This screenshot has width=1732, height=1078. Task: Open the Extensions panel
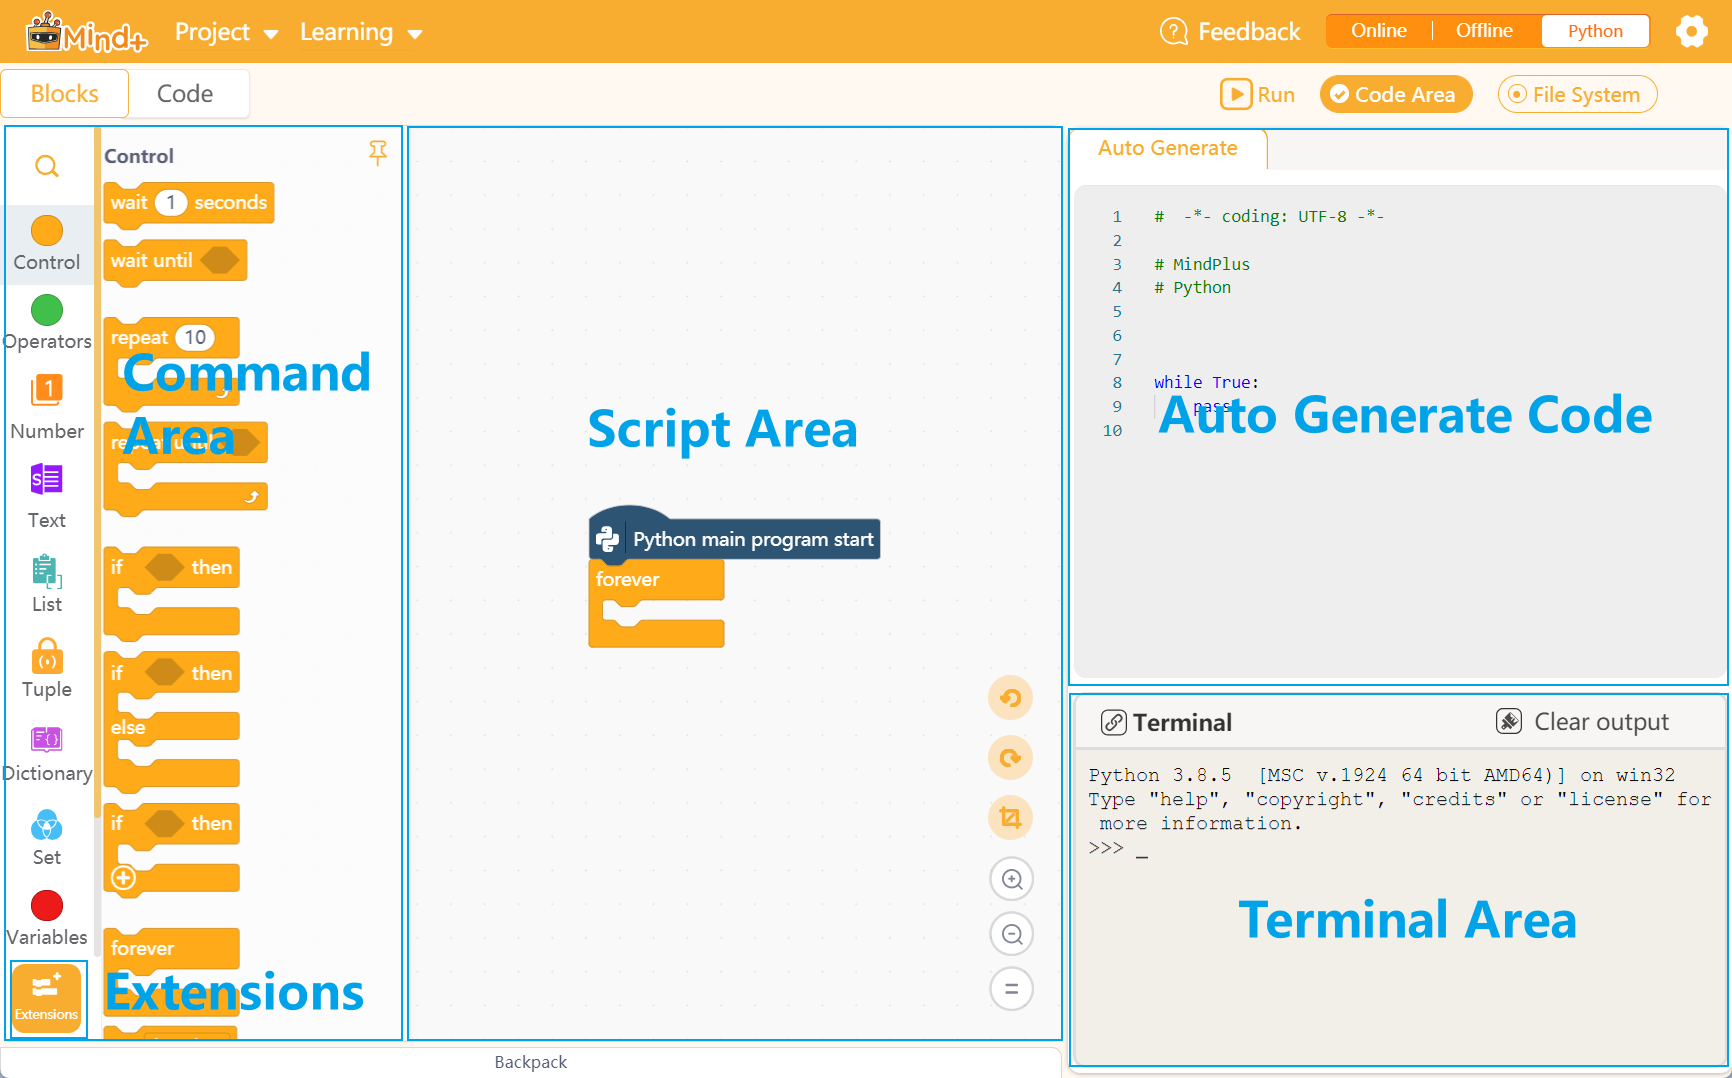[x=47, y=998]
